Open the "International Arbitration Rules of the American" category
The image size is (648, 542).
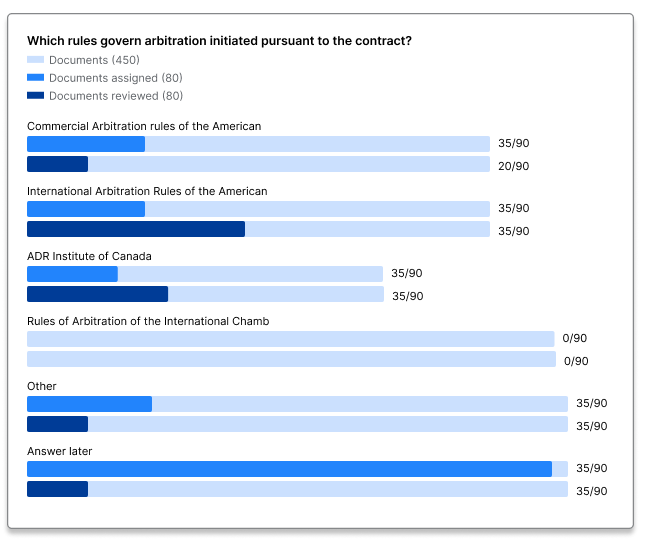point(147,191)
